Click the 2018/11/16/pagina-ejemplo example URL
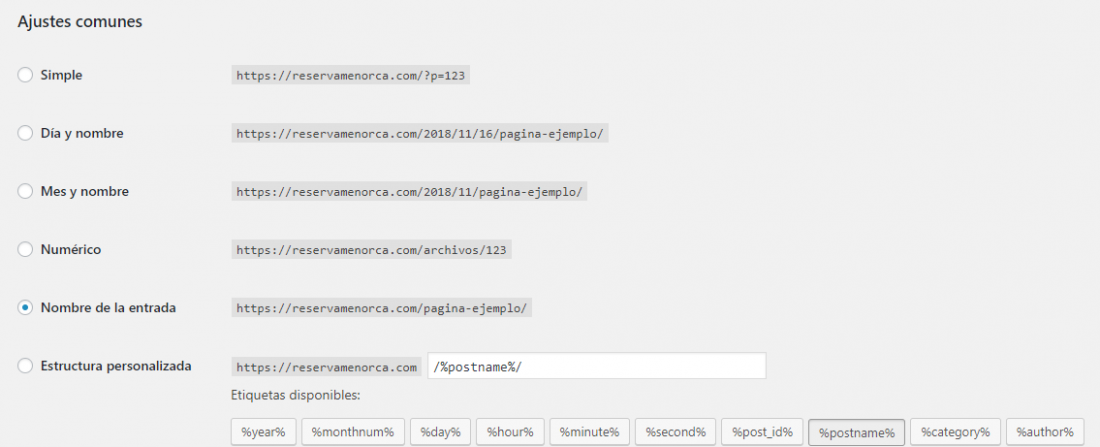 (x=420, y=133)
